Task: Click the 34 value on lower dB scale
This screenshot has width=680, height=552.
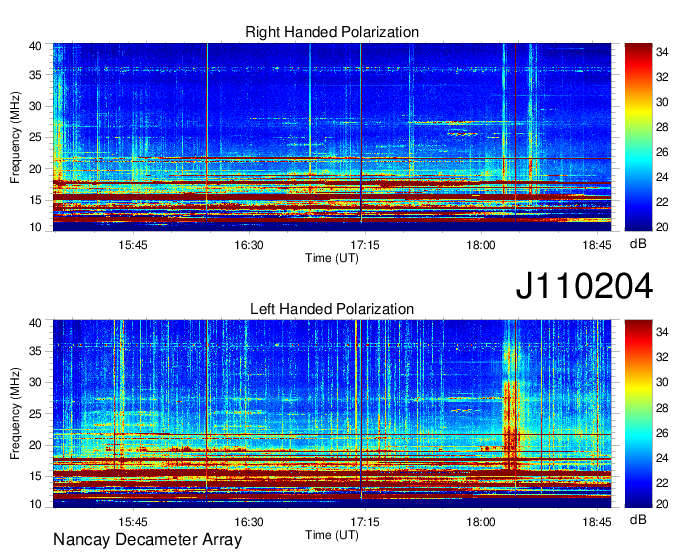Action: click(662, 333)
